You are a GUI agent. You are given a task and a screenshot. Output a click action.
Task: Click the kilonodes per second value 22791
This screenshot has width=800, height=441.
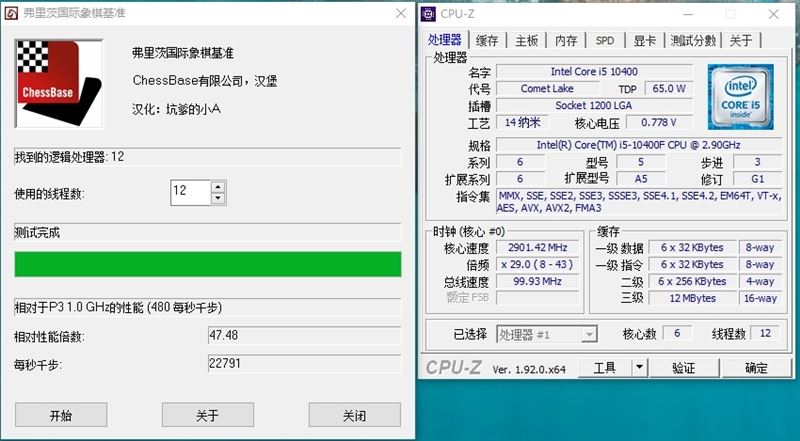[305, 364]
